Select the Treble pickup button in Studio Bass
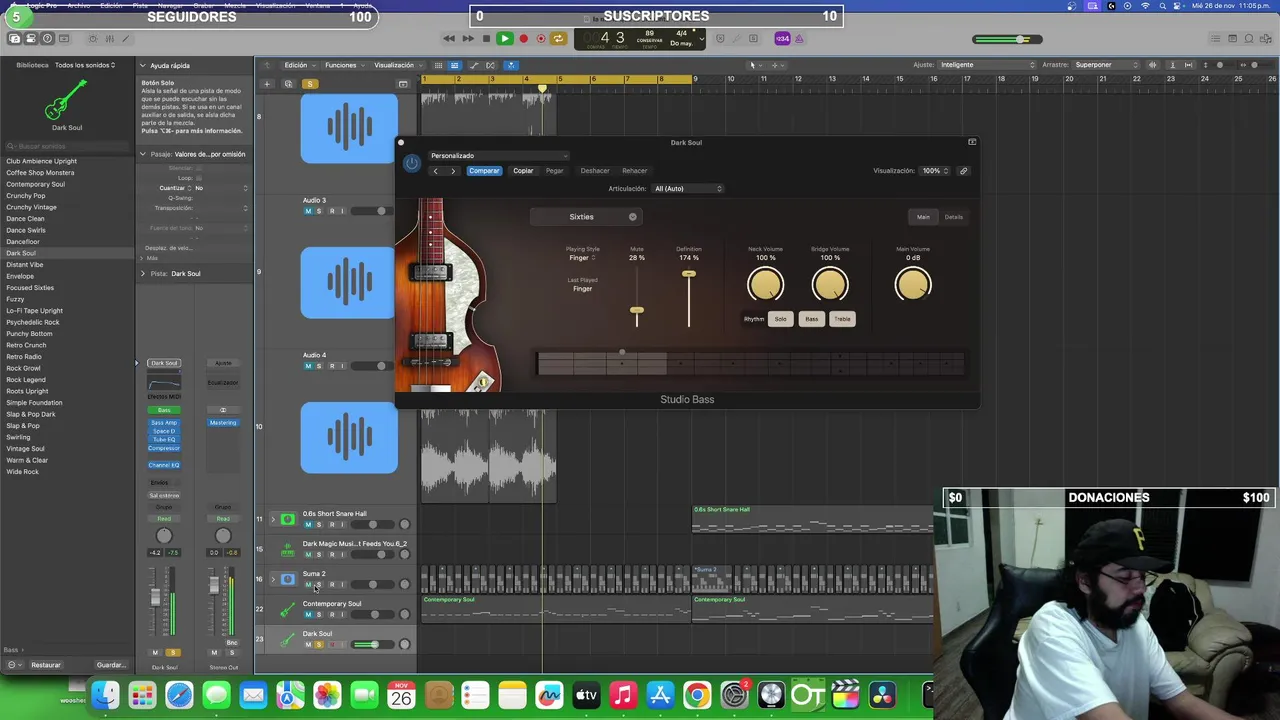 842,319
